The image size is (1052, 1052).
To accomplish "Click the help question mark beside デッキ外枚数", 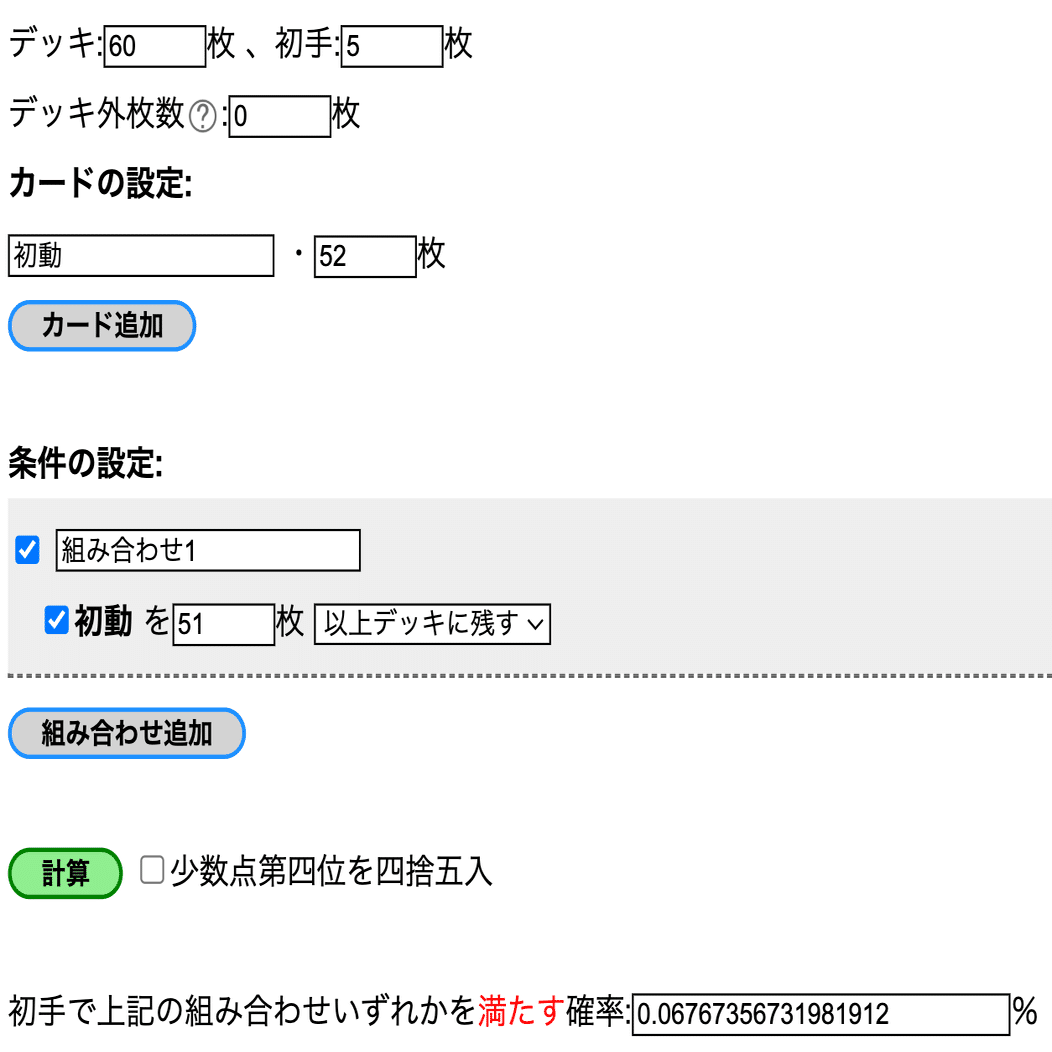I will click(x=203, y=116).
